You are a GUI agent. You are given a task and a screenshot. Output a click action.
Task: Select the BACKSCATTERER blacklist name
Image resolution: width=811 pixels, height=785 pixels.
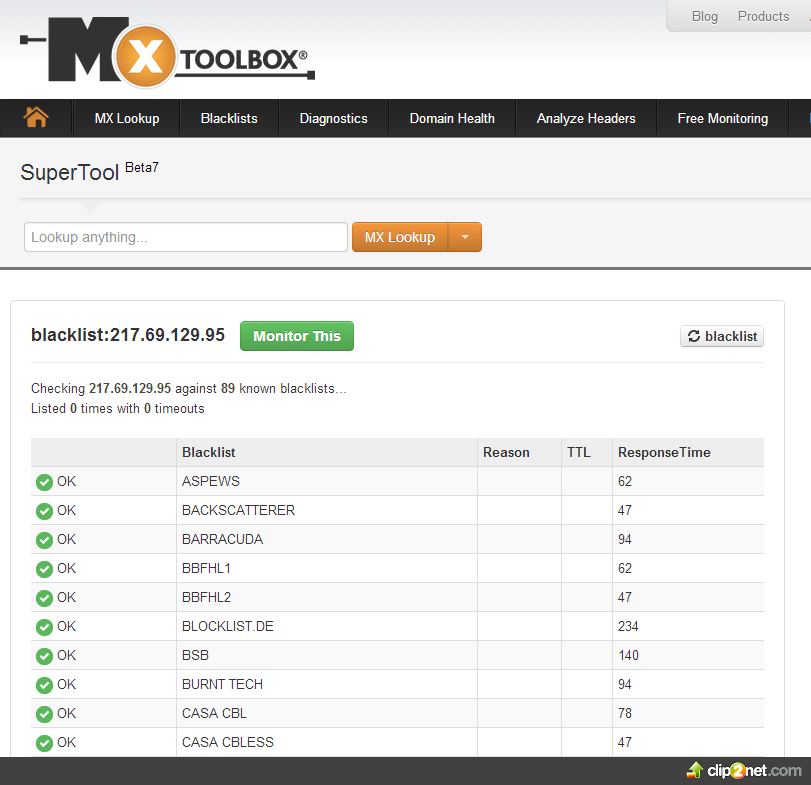pos(238,510)
